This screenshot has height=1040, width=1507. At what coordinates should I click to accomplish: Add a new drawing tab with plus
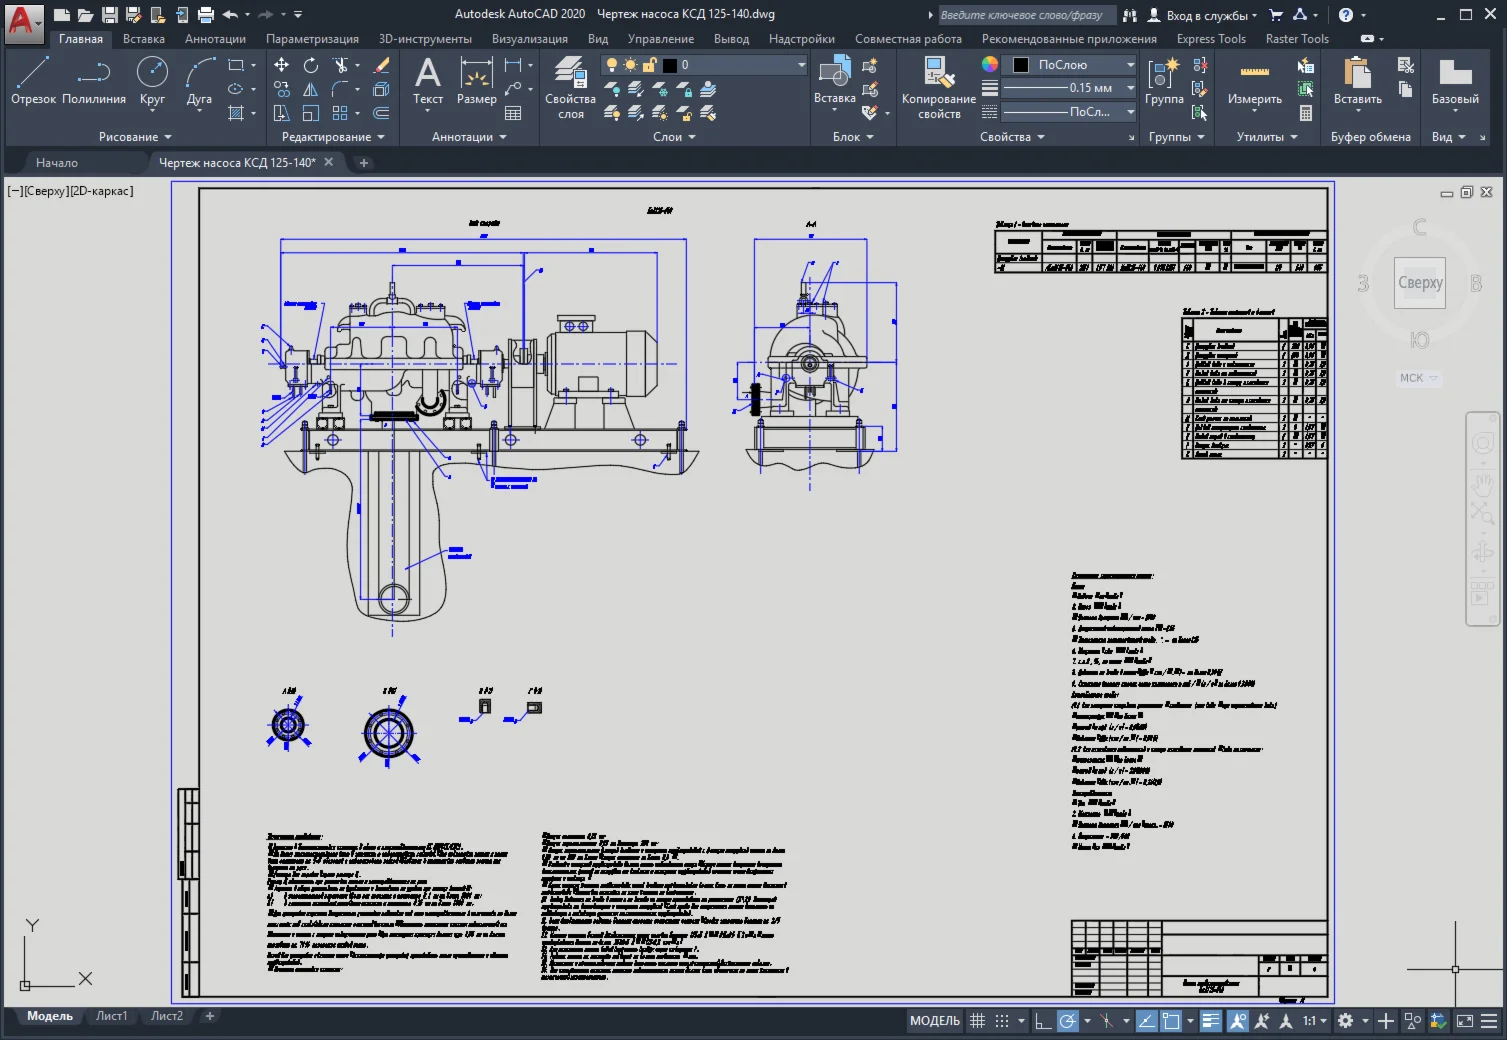[364, 162]
